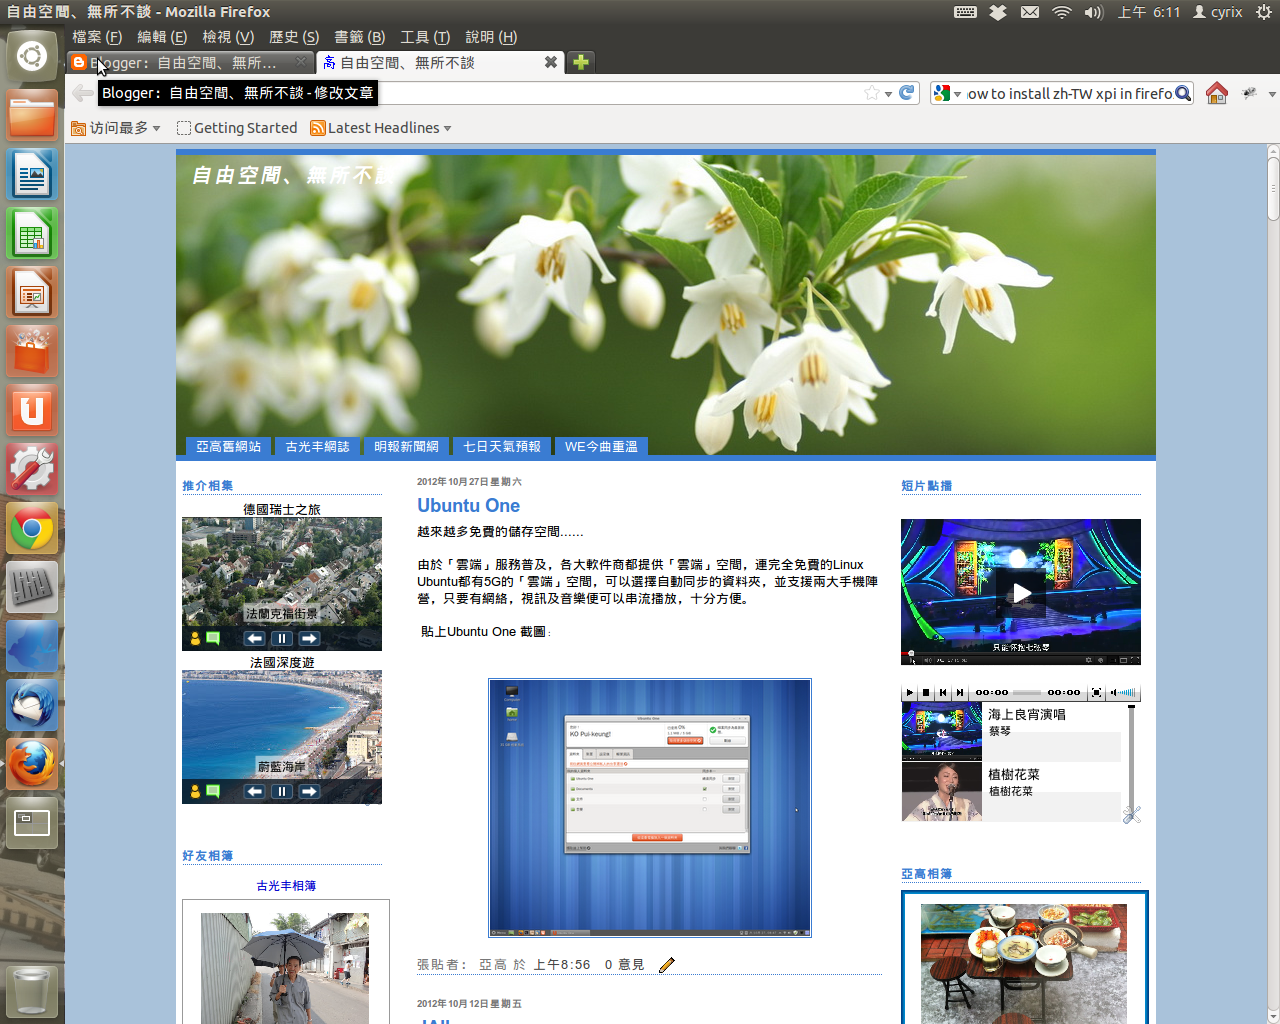Open the 古光丰相薄 album link
This screenshot has height=1024, width=1280.
click(286, 886)
